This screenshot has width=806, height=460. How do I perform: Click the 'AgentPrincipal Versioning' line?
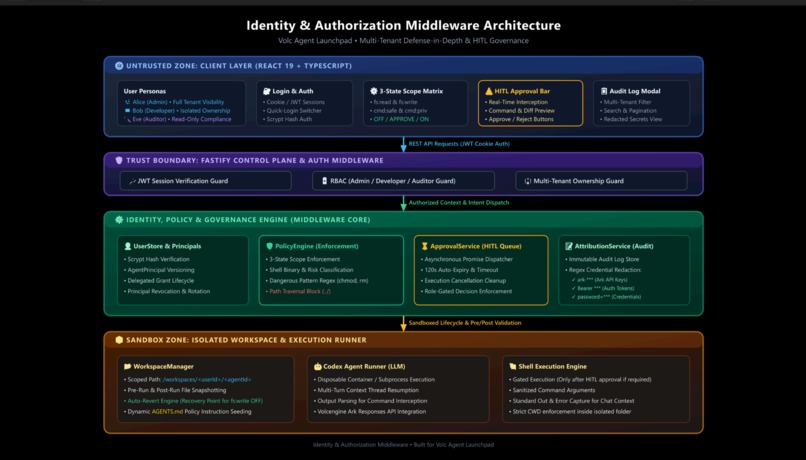coord(159,270)
